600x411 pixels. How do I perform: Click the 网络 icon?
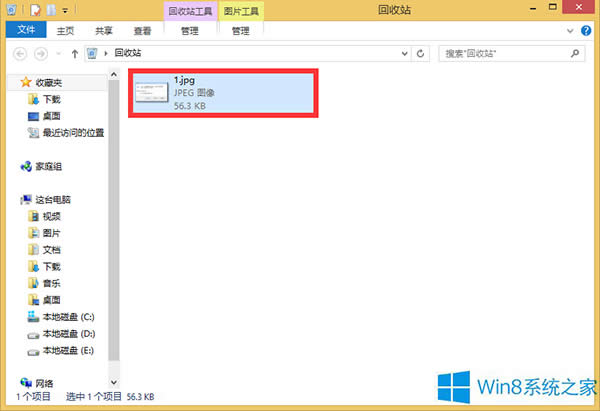26,382
